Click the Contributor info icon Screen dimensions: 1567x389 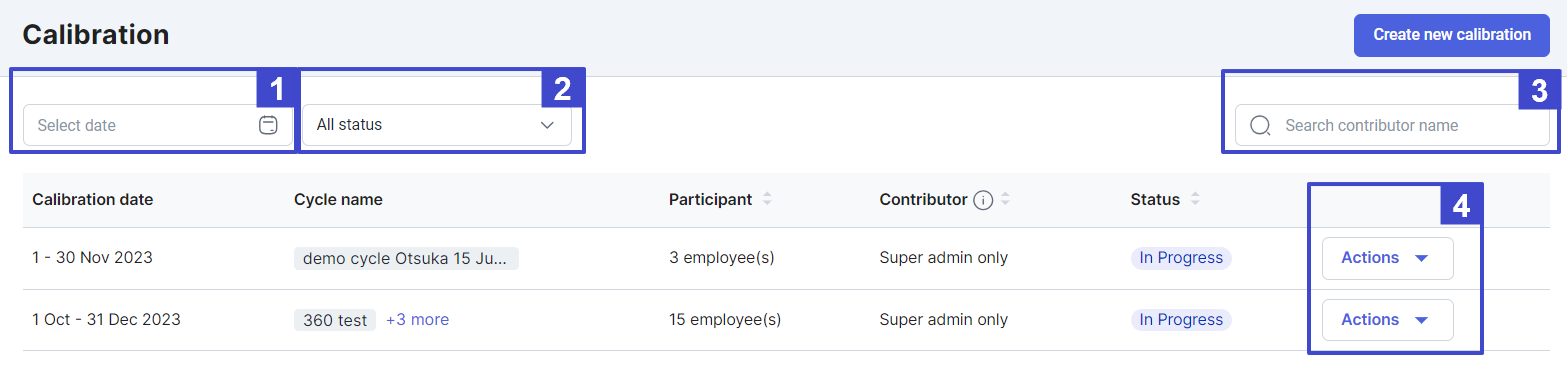(983, 200)
